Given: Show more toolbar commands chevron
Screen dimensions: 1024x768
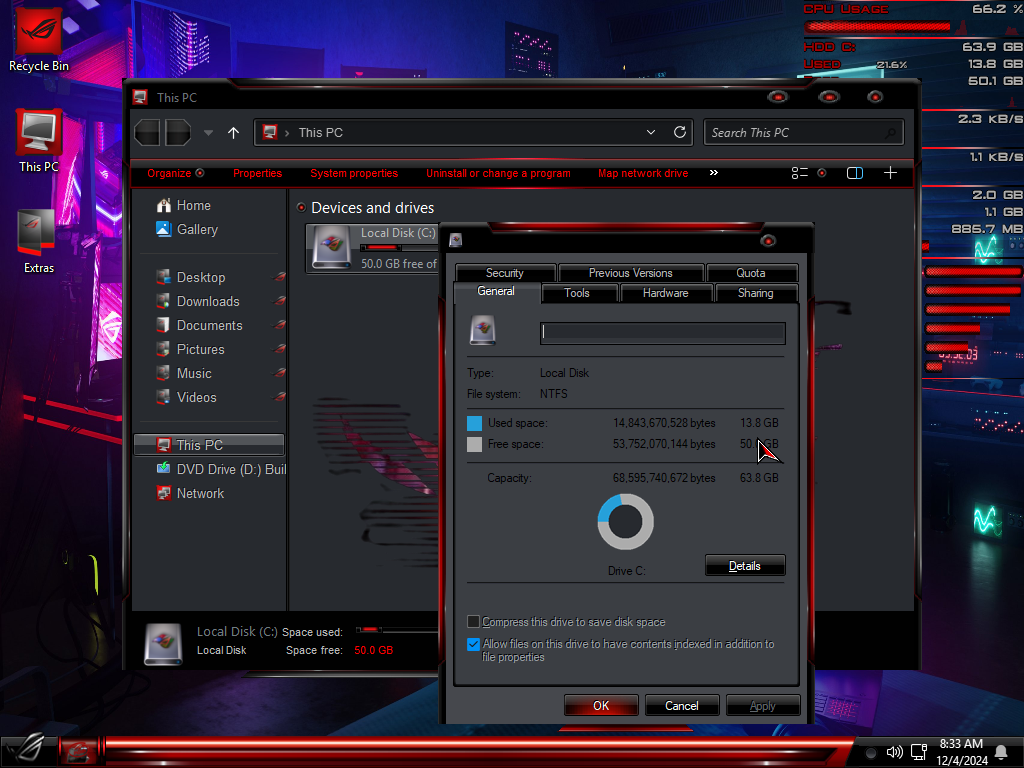Looking at the screenshot, I should pos(714,172).
